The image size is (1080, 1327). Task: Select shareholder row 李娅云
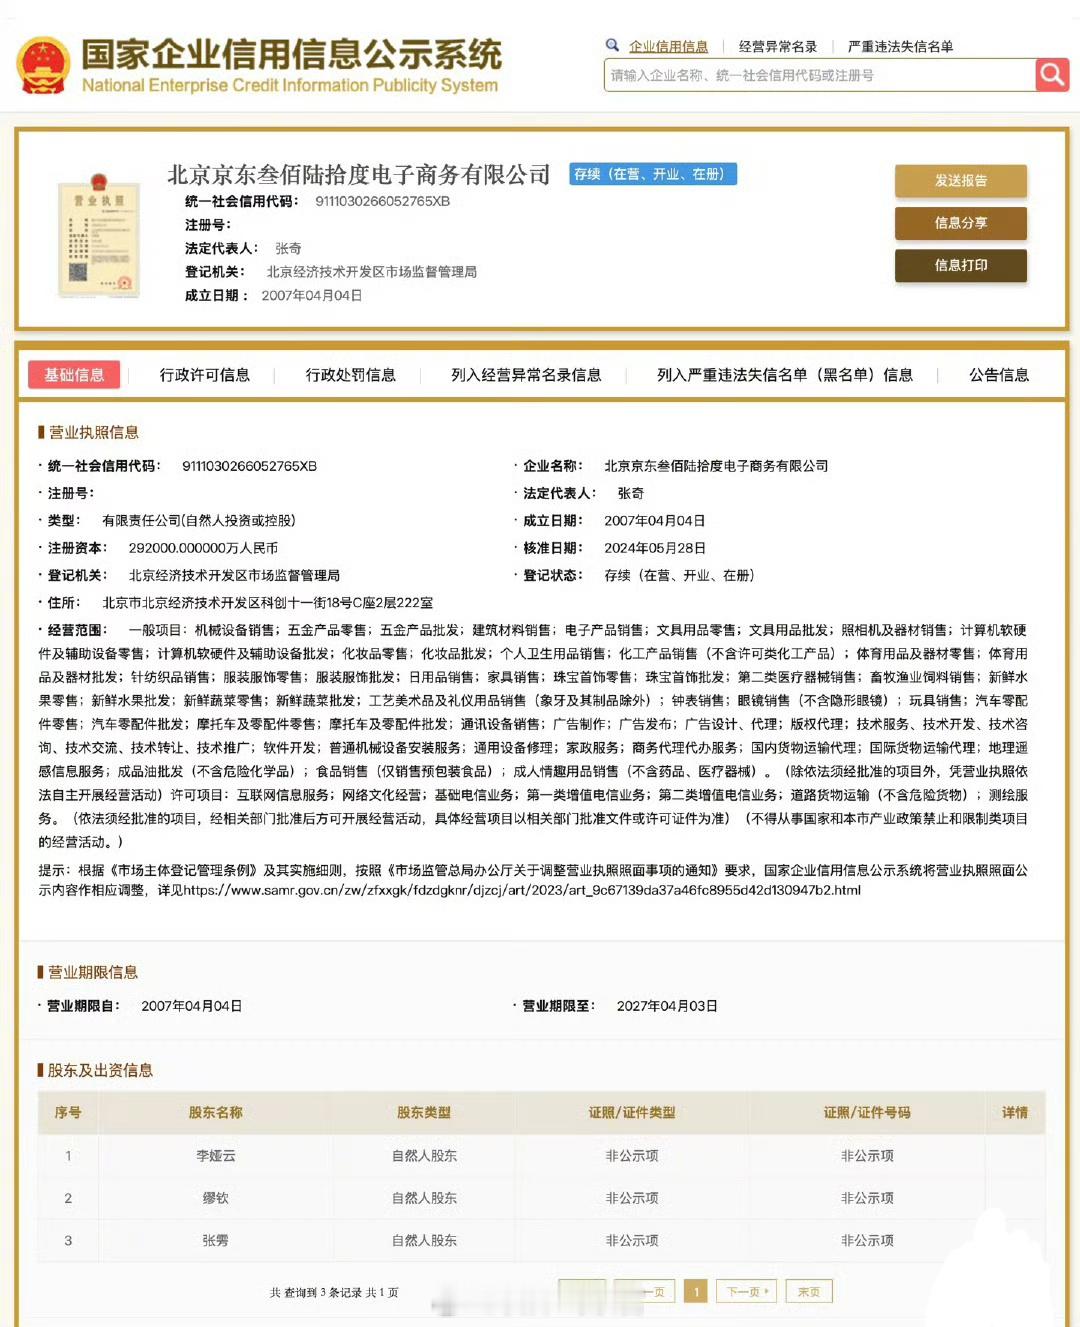coord(541,1155)
